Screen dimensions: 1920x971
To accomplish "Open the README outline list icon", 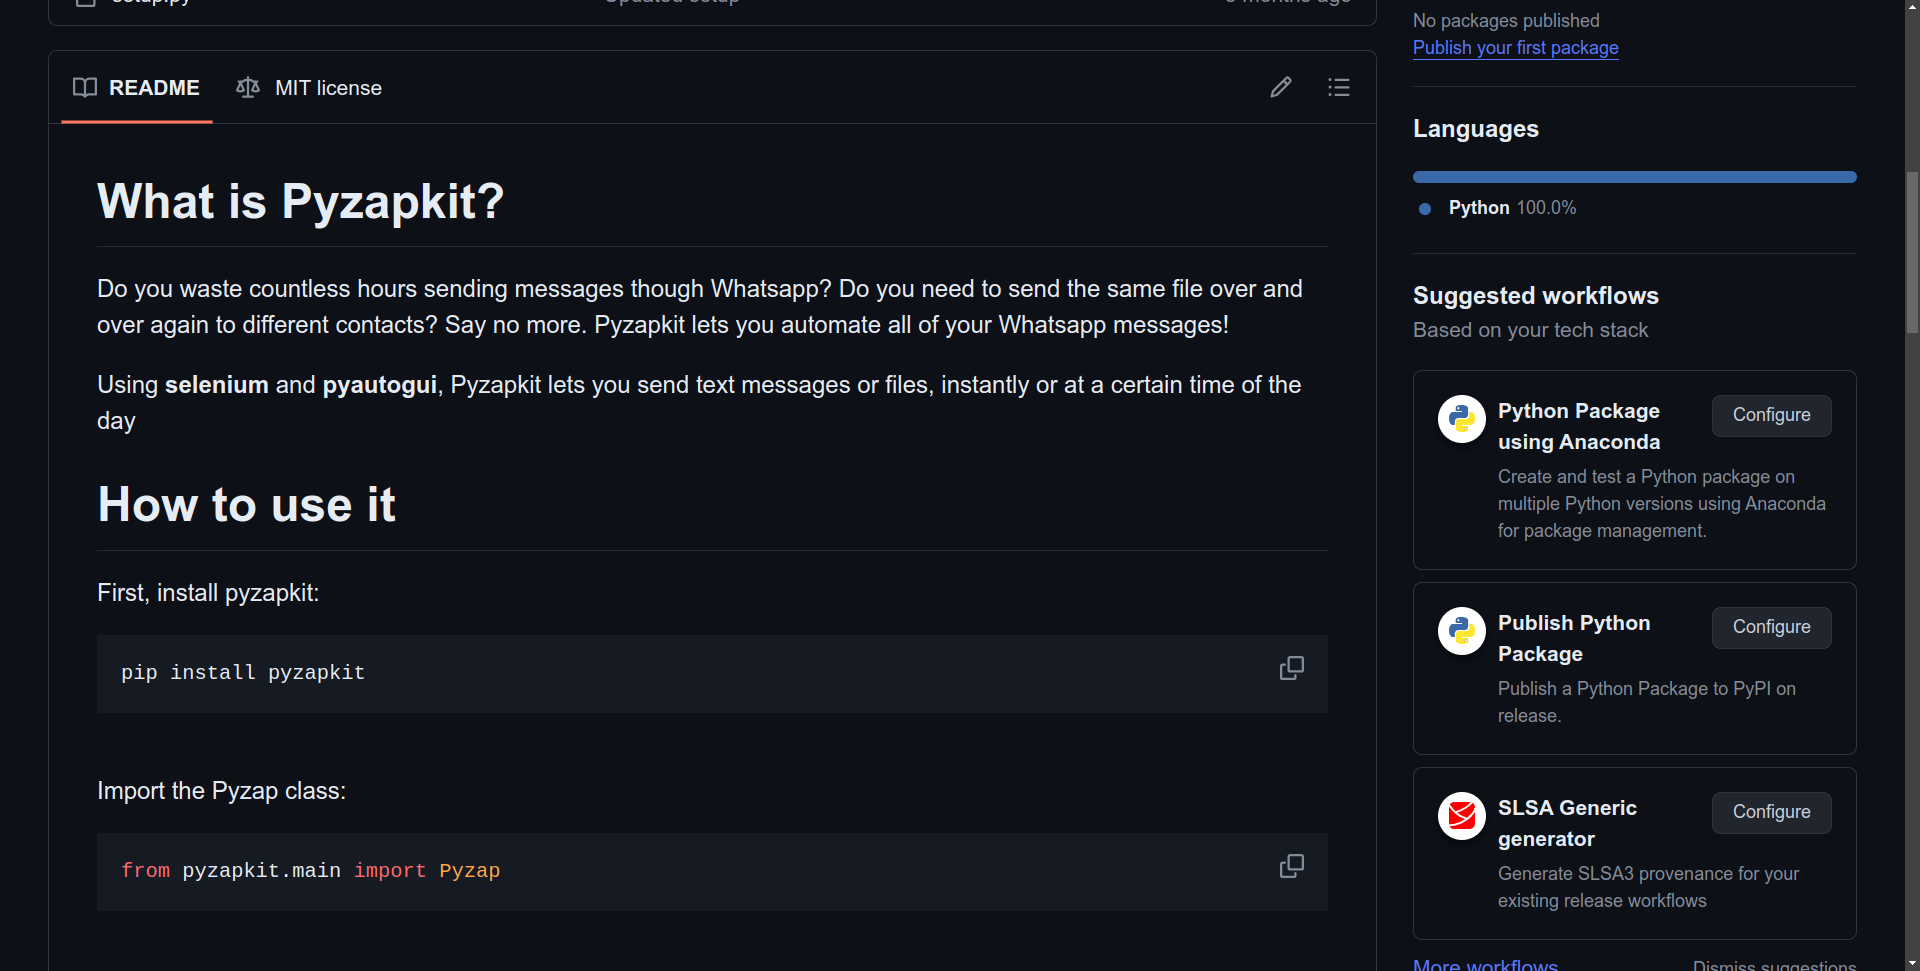I will coord(1339,88).
